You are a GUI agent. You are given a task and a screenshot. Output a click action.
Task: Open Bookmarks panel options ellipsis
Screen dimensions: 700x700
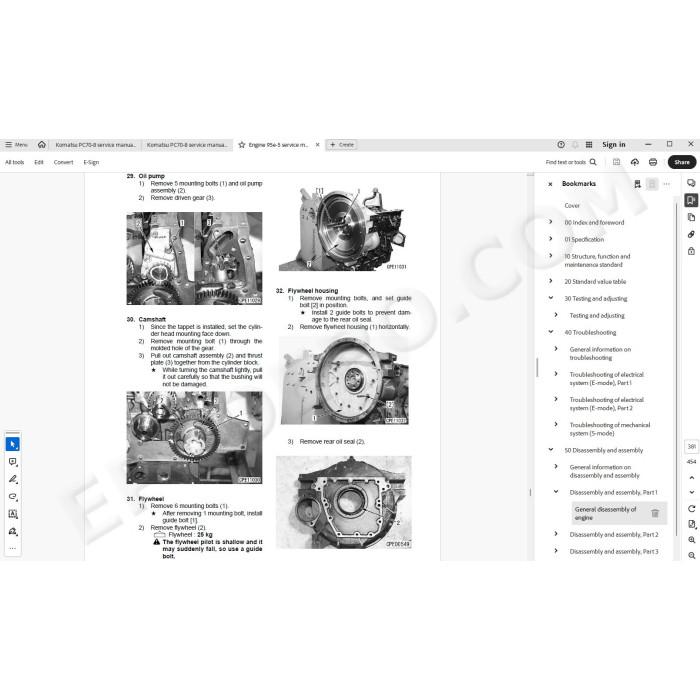click(x=667, y=184)
